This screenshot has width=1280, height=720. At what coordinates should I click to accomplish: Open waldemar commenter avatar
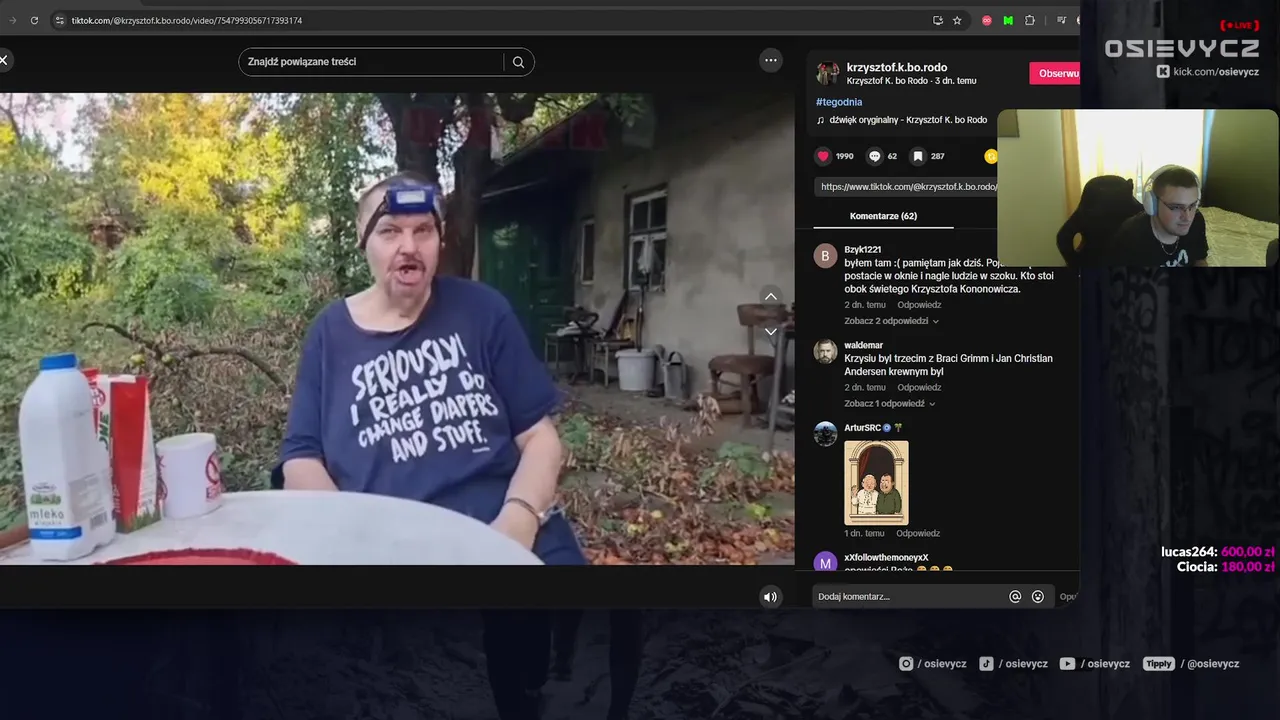click(x=825, y=351)
